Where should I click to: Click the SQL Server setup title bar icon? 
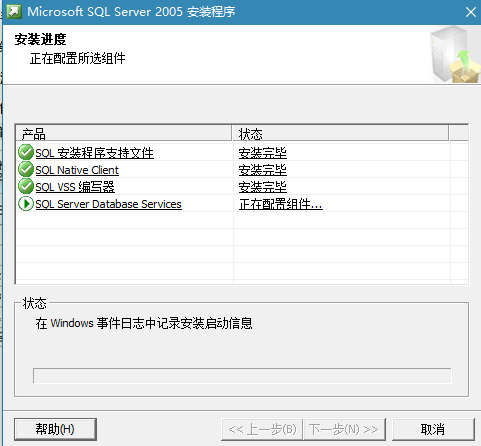pyautogui.click(x=14, y=12)
